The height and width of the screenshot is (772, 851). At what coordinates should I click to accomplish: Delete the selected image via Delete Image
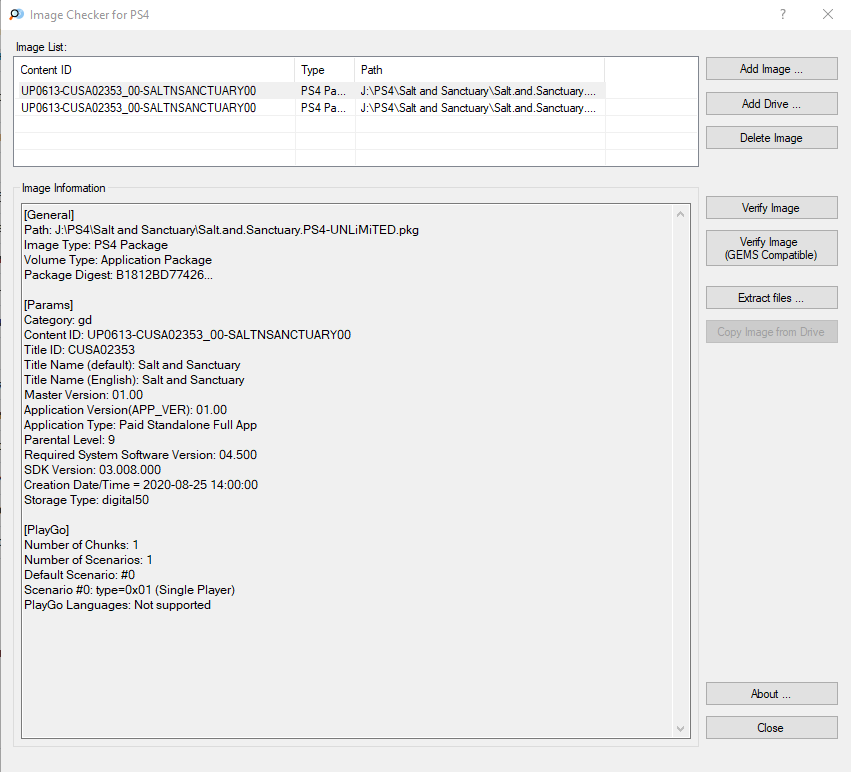pos(771,138)
